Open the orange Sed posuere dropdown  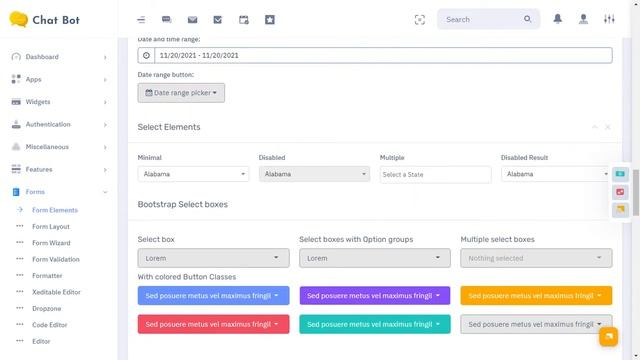536,296
